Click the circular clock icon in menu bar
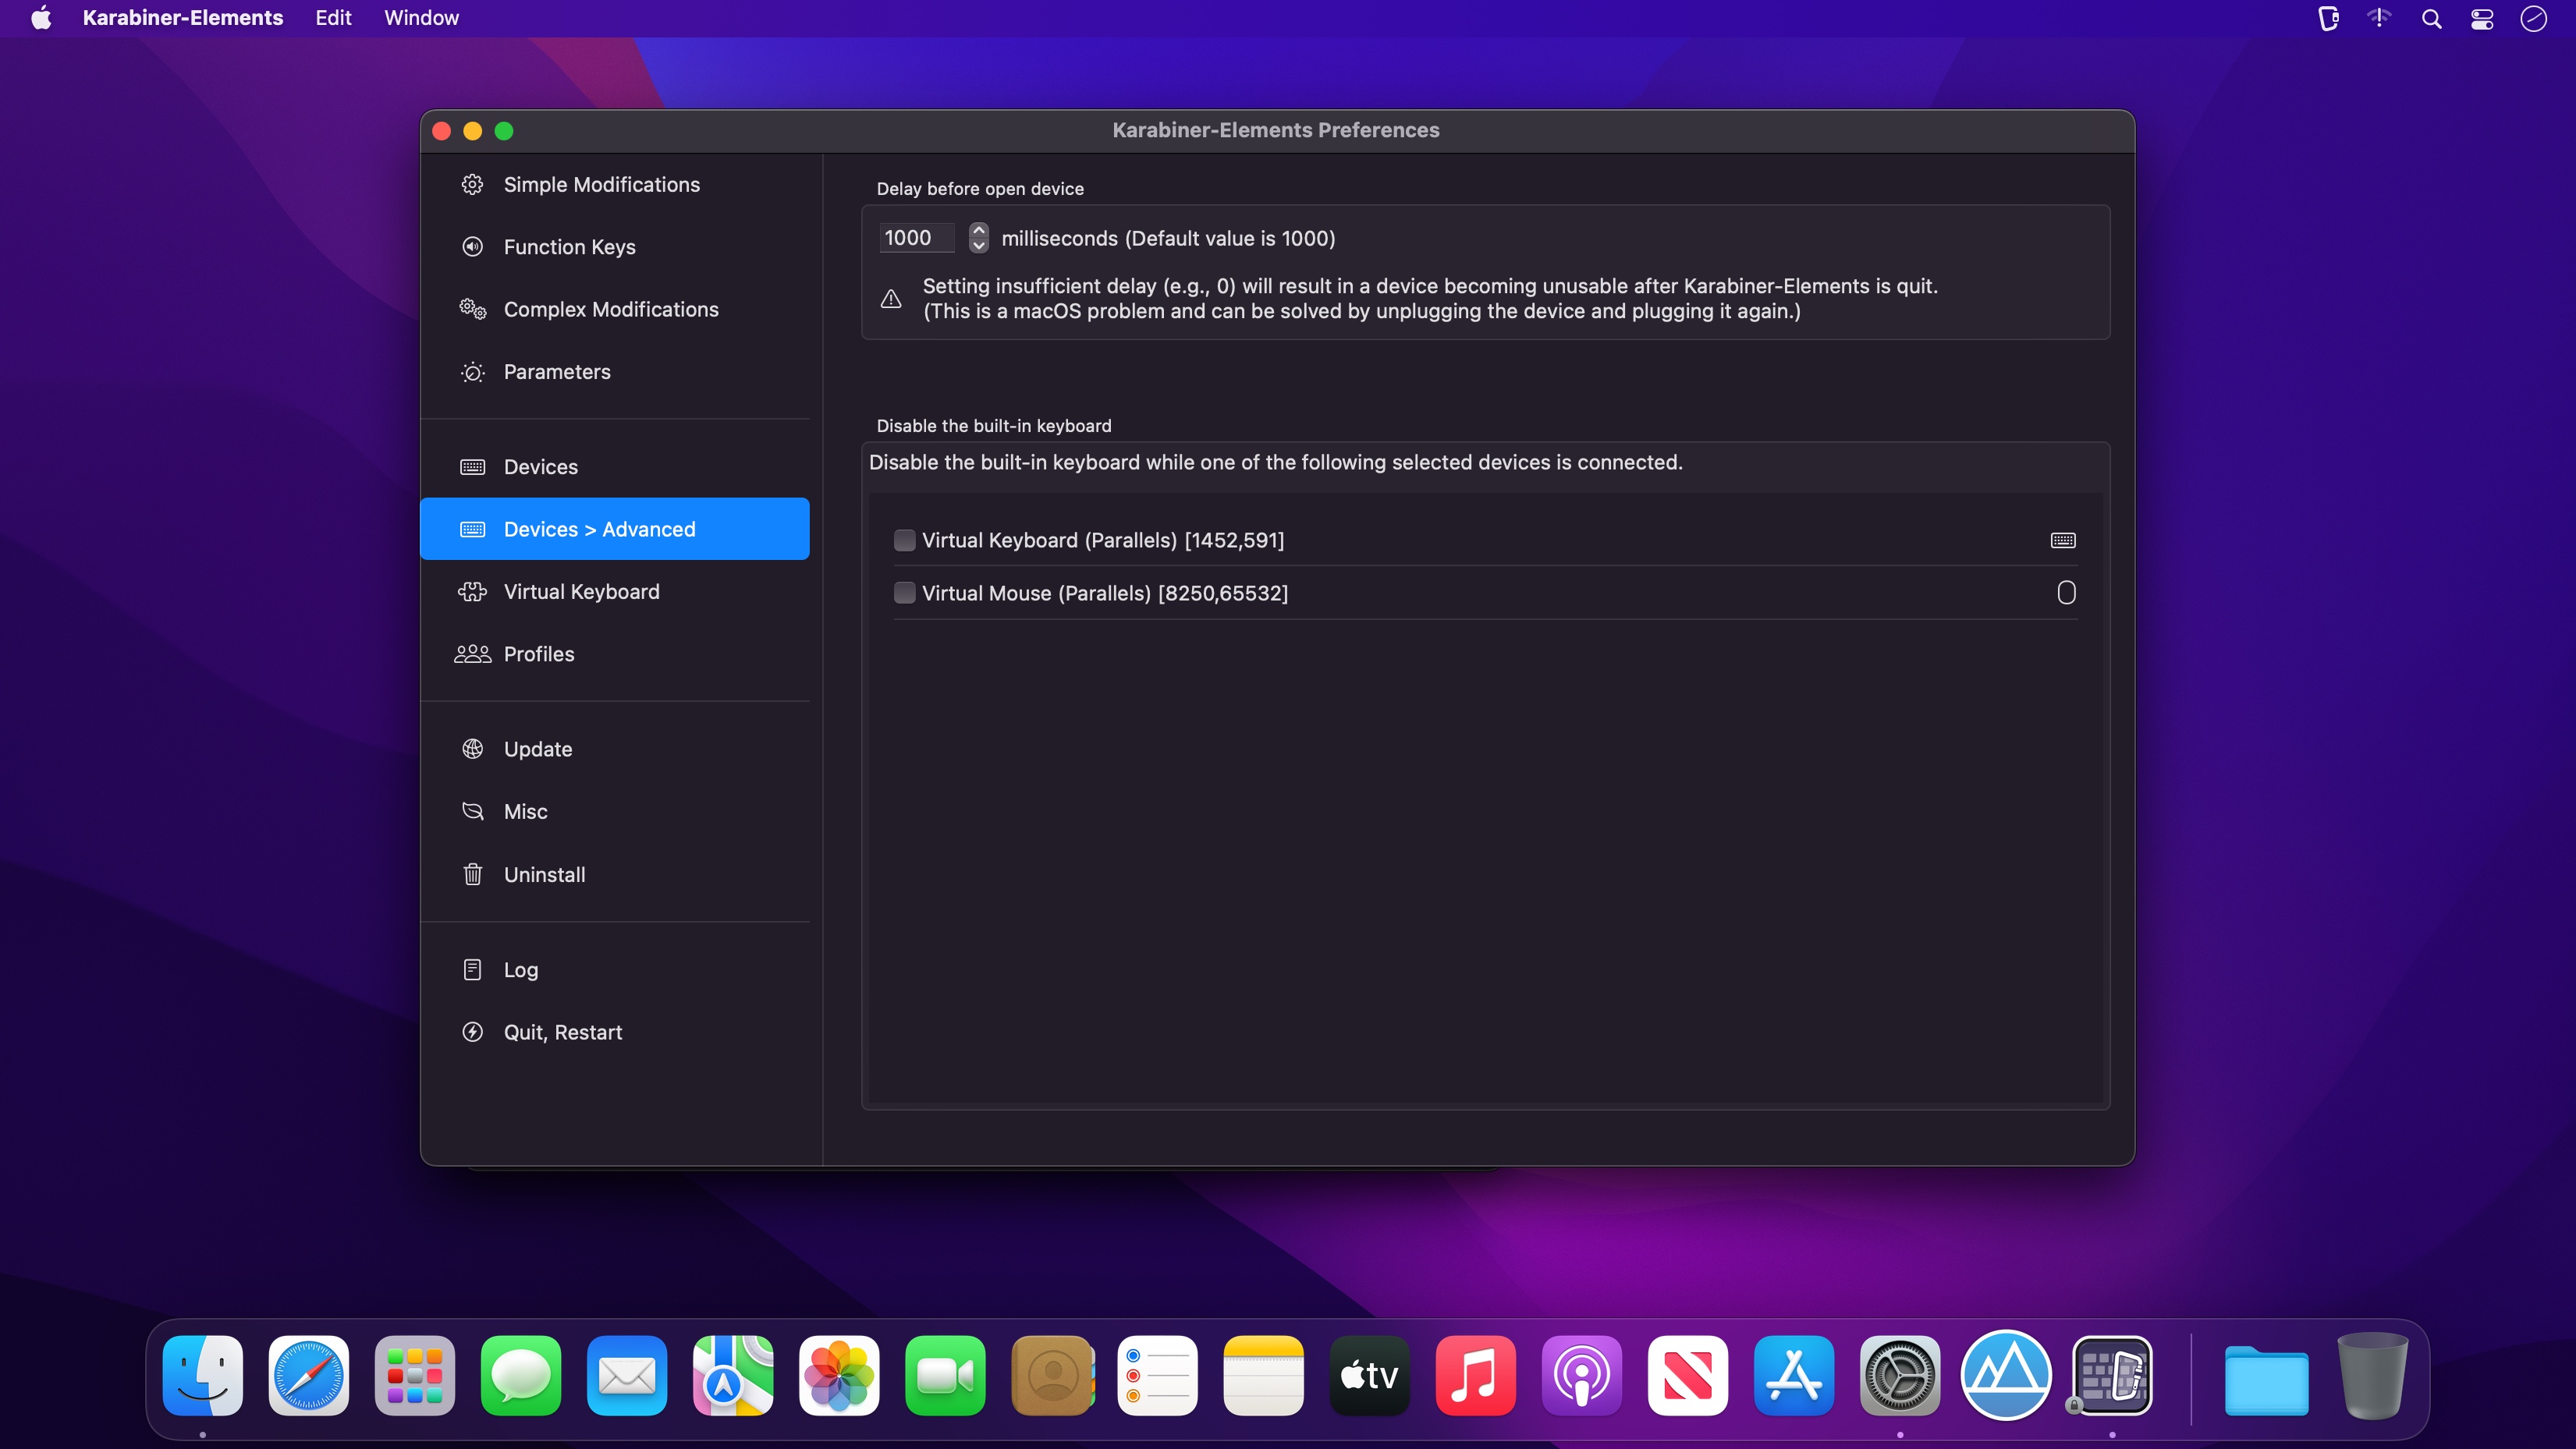 point(2534,18)
